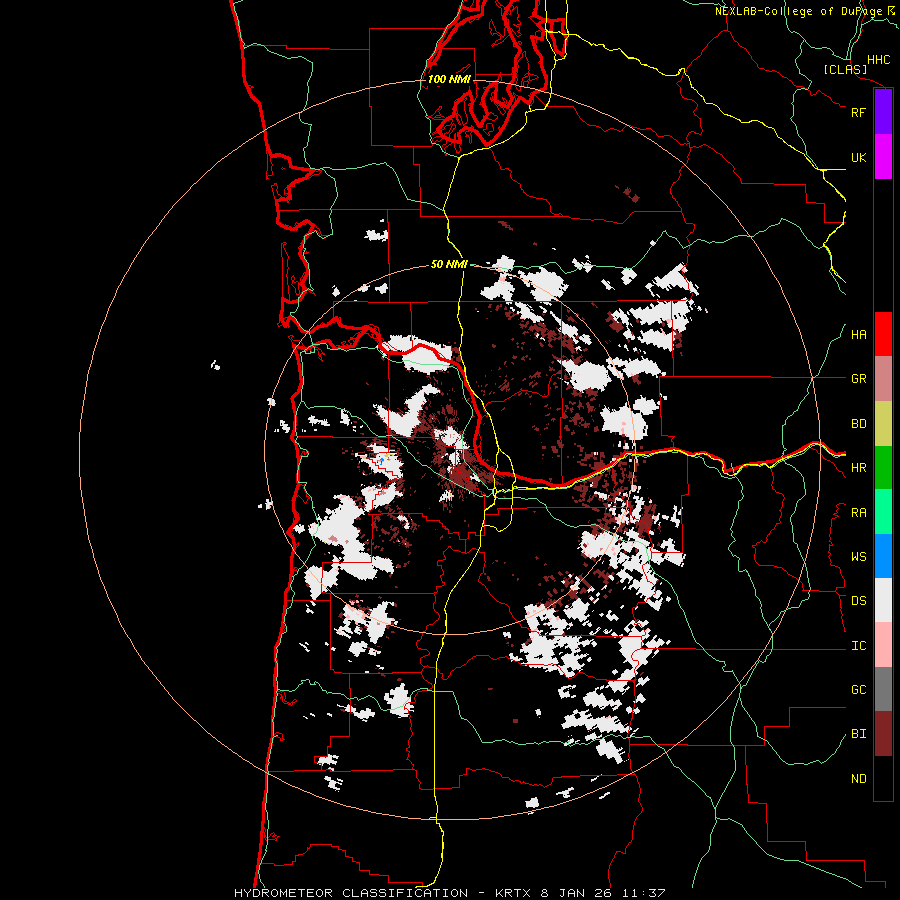Screen dimensions: 900x900
Task: Click the UK magenta legend swatch
Action: click(x=883, y=157)
